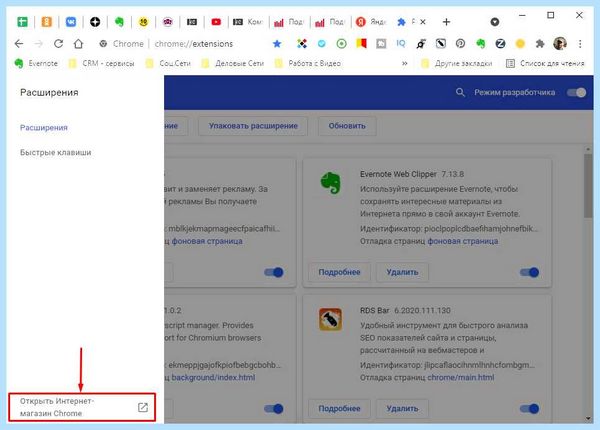600x430 pixels.
Task: Select Быстрые клавиши in side menu
Action: [x=55, y=152]
